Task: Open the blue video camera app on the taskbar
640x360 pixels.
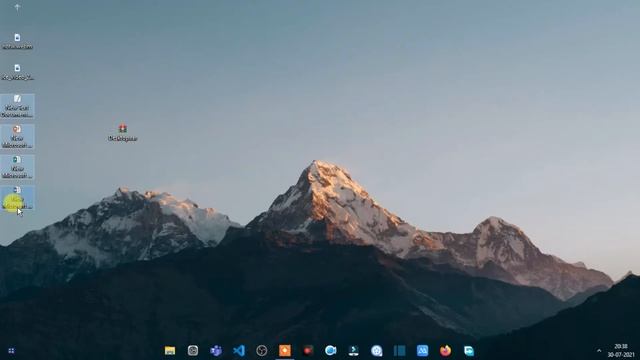Action: coord(331,350)
